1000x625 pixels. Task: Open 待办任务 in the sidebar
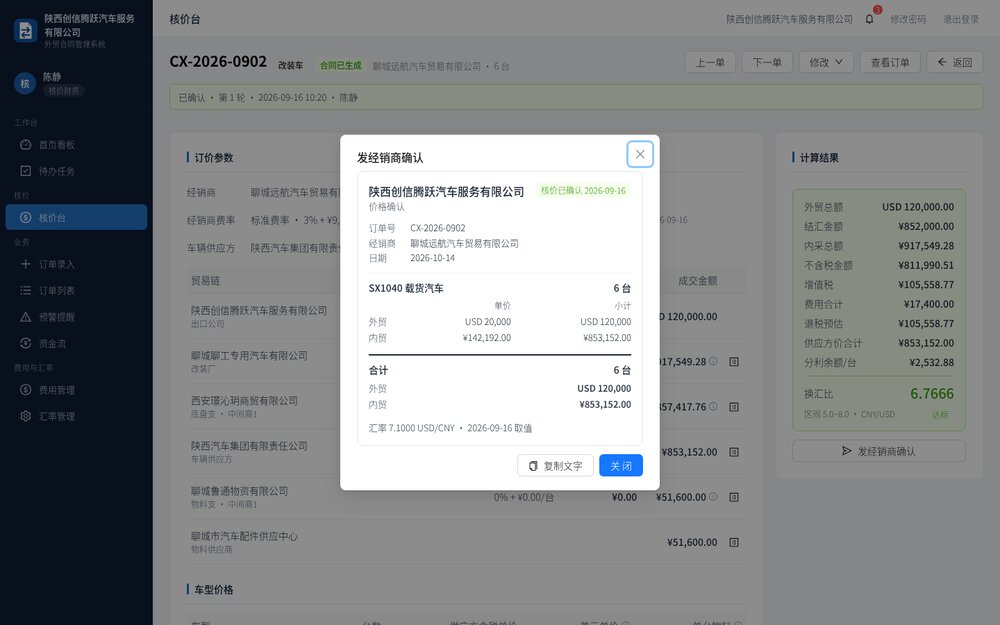click(x=76, y=171)
